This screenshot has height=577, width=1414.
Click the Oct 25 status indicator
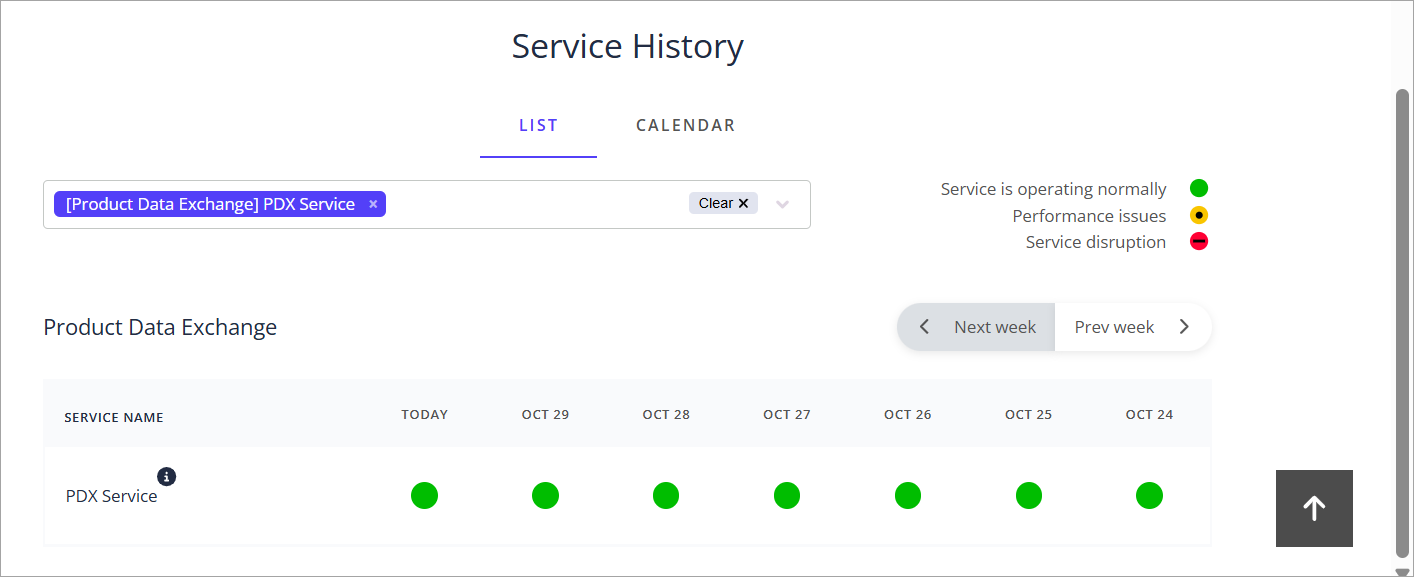coord(1029,495)
